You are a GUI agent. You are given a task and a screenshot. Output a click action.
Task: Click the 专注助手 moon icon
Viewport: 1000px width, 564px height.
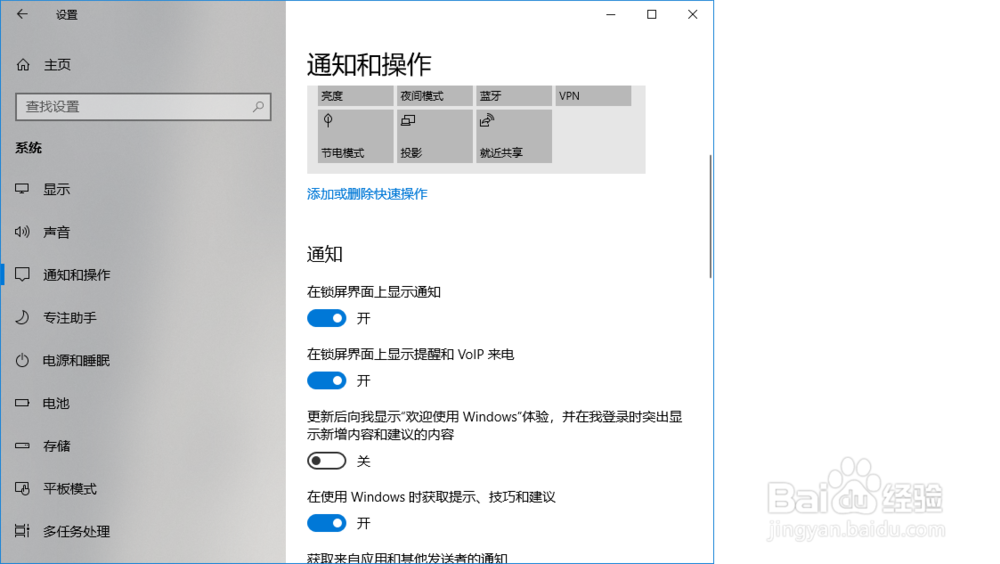pos(22,317)
